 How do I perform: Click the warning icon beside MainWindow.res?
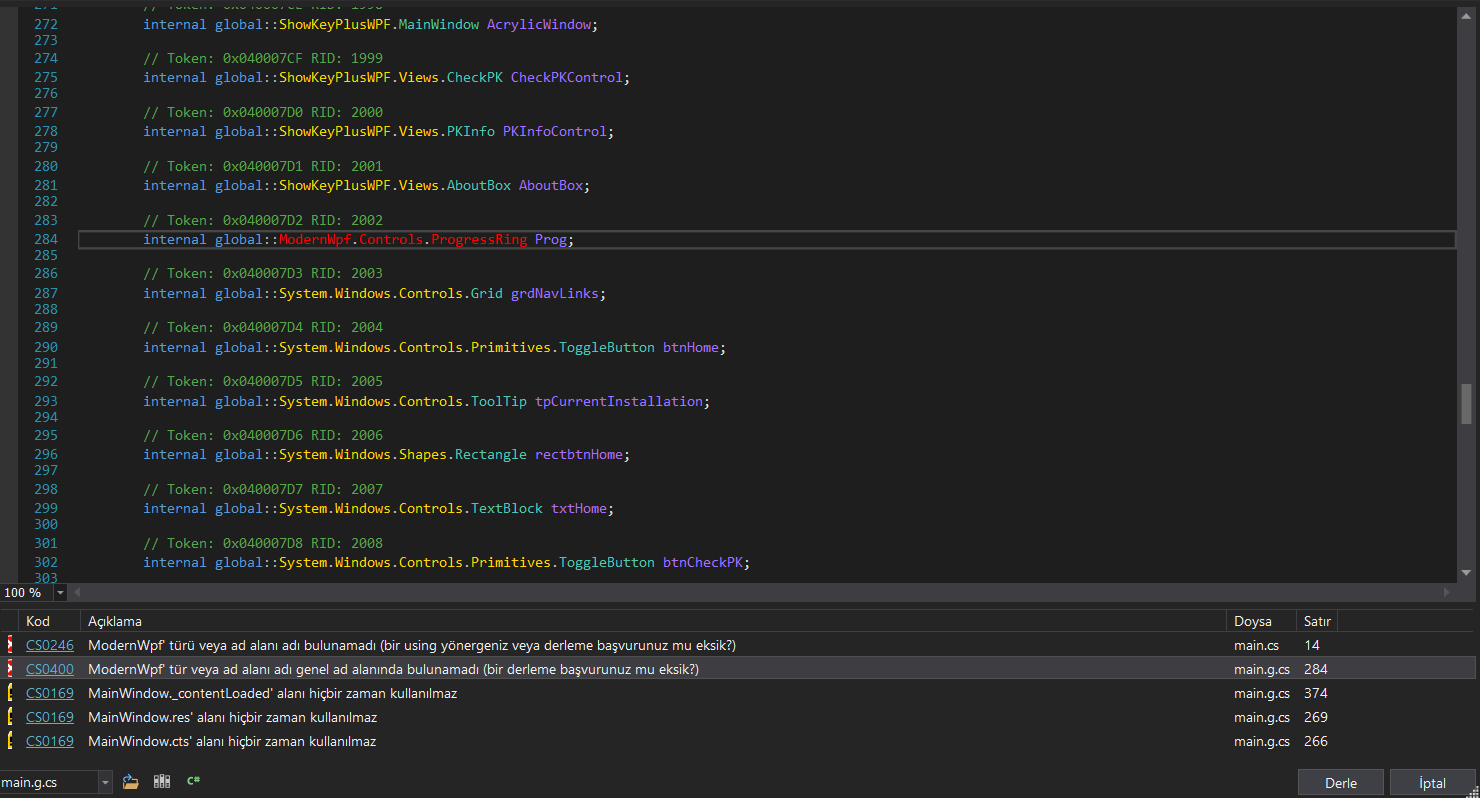point(10,717)
